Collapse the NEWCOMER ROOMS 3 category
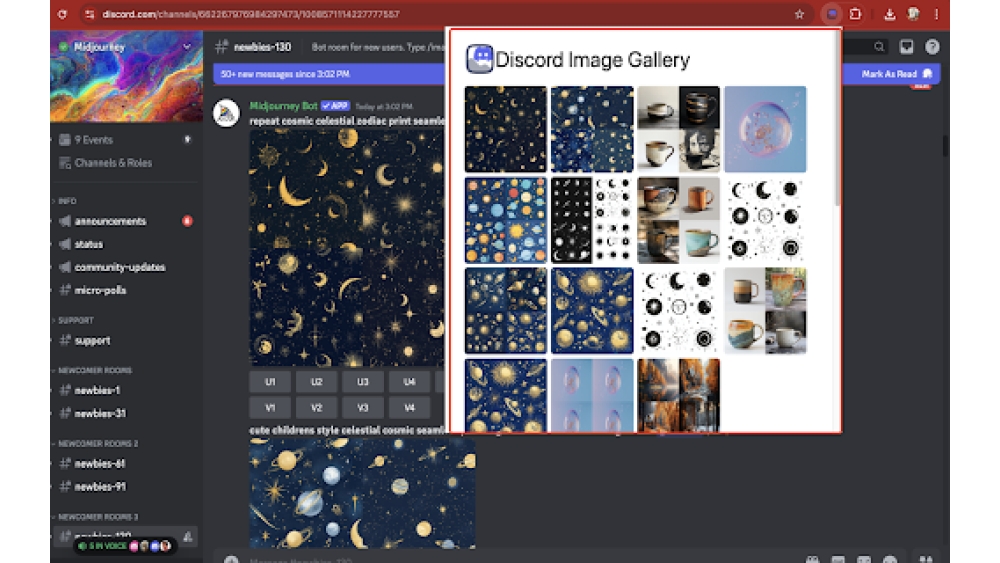This screenshot has width=1000, height=563. (98, 517)
